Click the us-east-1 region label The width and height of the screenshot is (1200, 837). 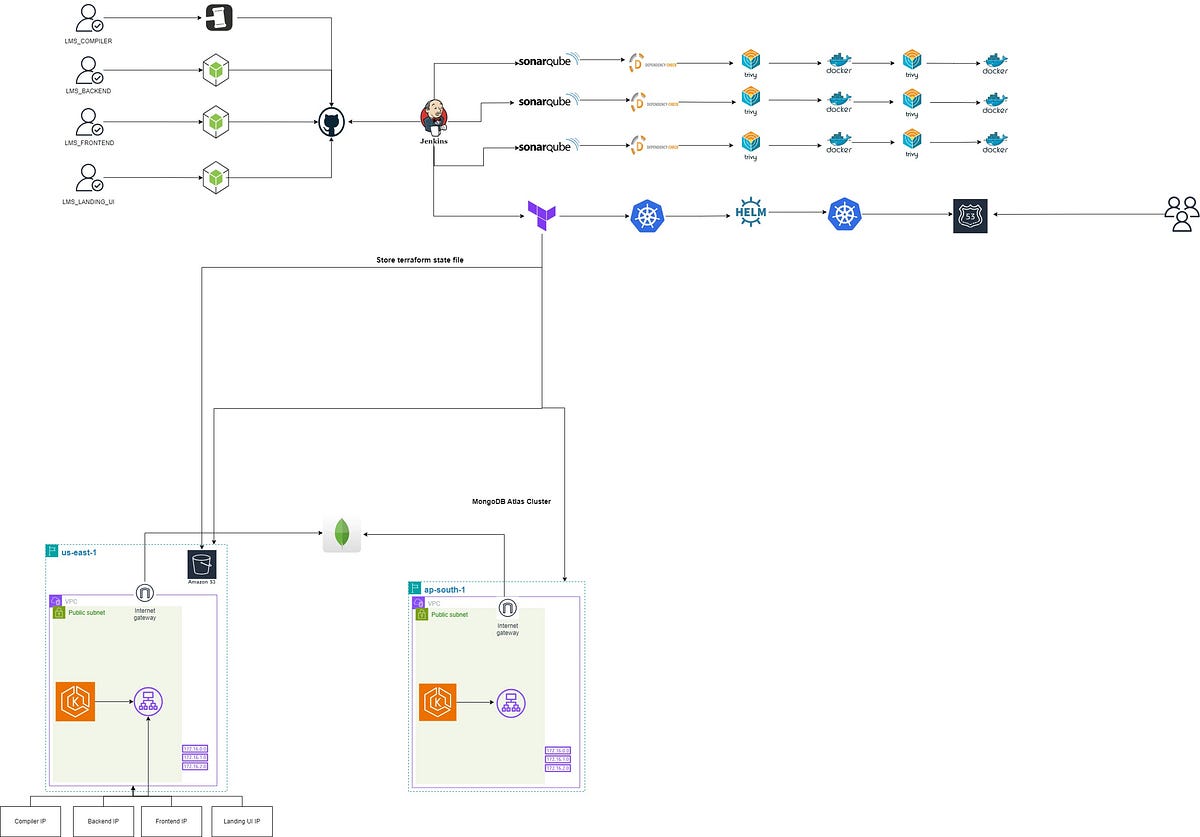tap(76, 551)
